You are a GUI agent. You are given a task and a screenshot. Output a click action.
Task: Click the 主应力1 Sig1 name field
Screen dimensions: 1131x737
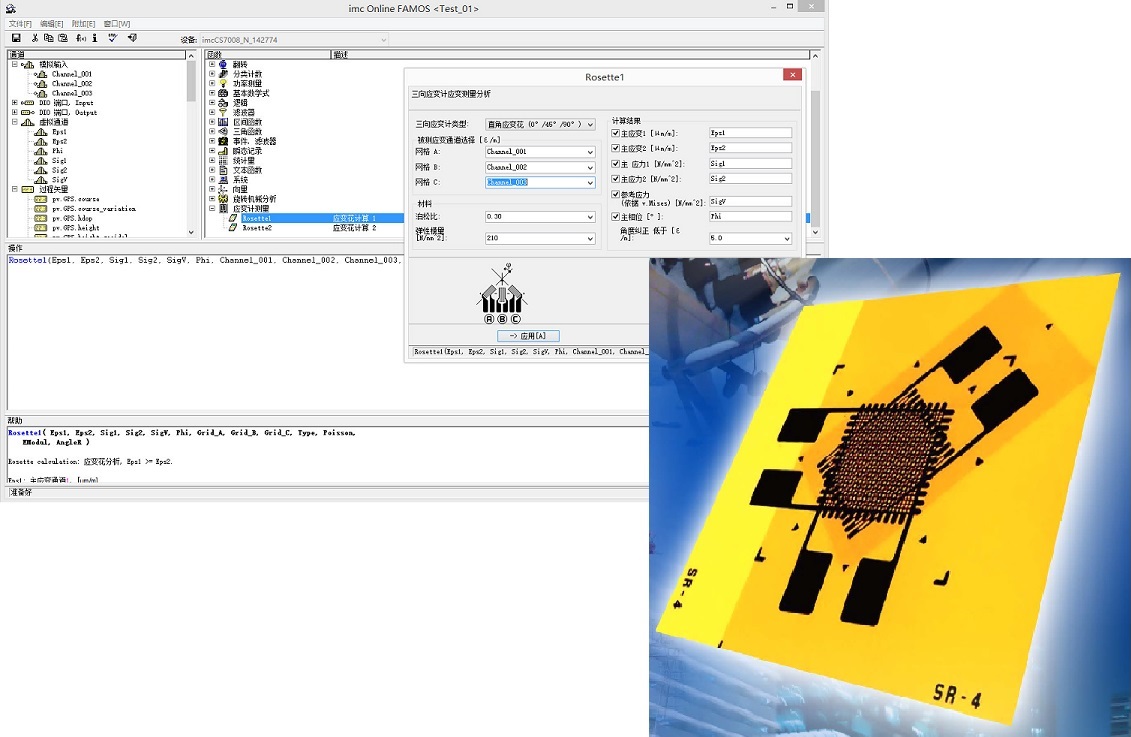[x=750, y=164]
